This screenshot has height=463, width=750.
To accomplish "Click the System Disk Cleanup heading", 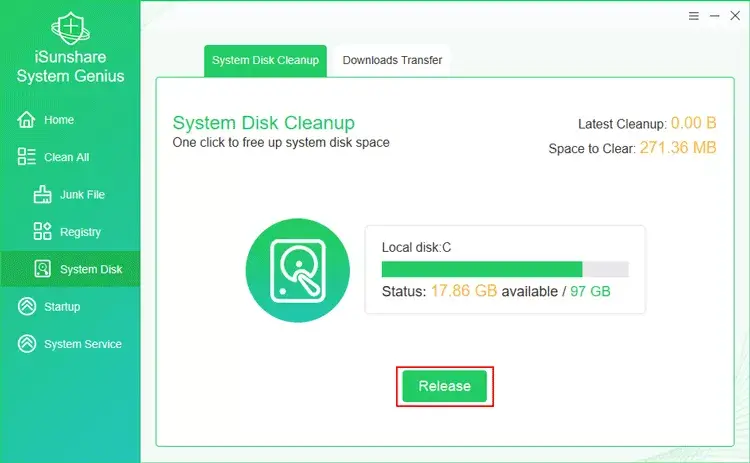I will tap(264, 123).
